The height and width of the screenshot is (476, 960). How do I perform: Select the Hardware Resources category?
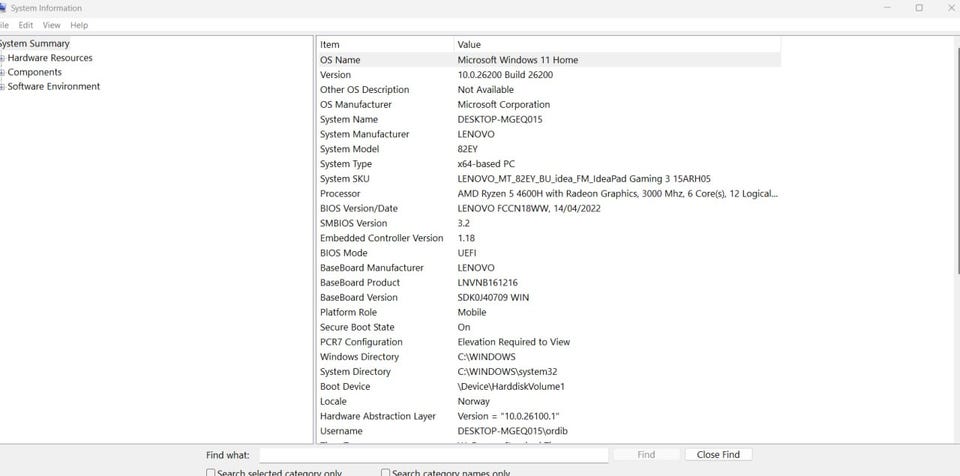pos(50,58)
